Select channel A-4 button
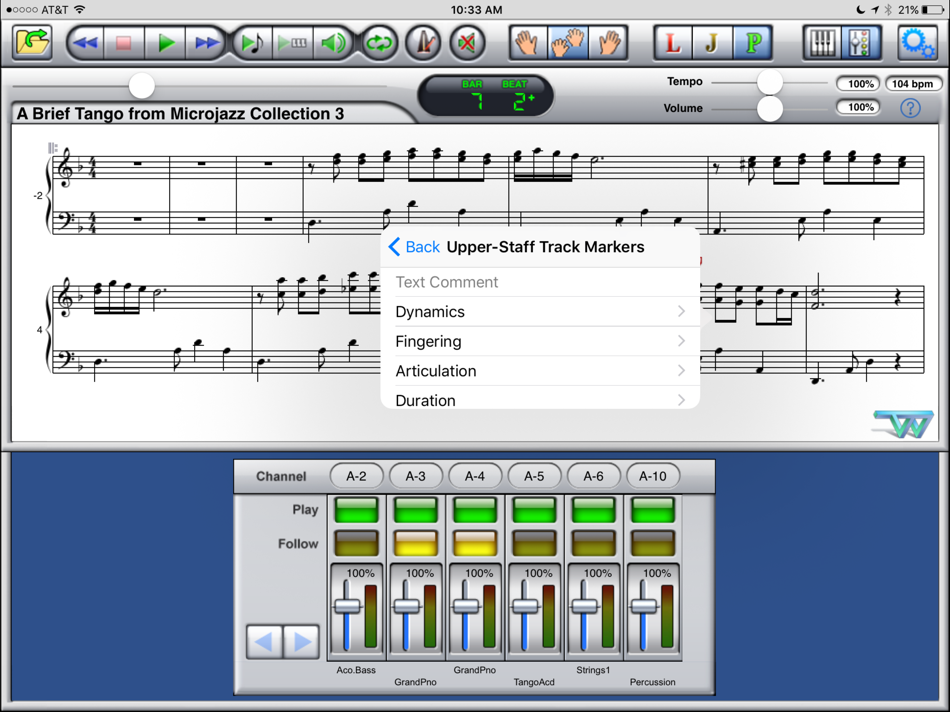950x712 pixels. pos(475,476)
